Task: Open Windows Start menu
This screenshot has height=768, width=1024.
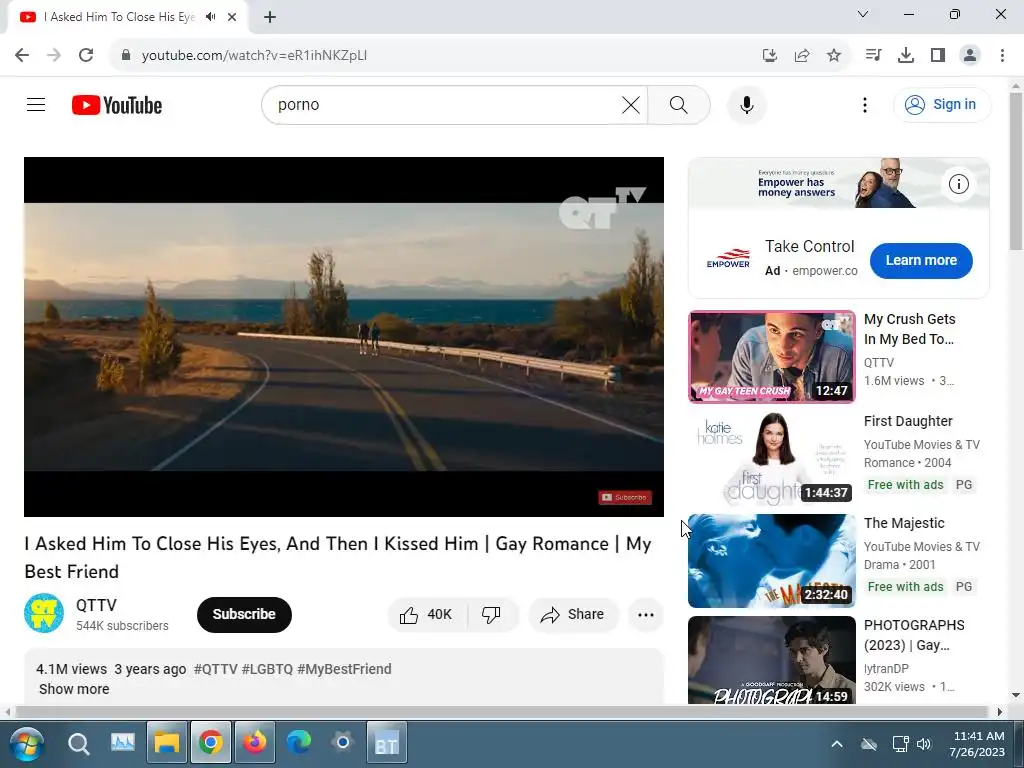Action: tap(26, 743)
